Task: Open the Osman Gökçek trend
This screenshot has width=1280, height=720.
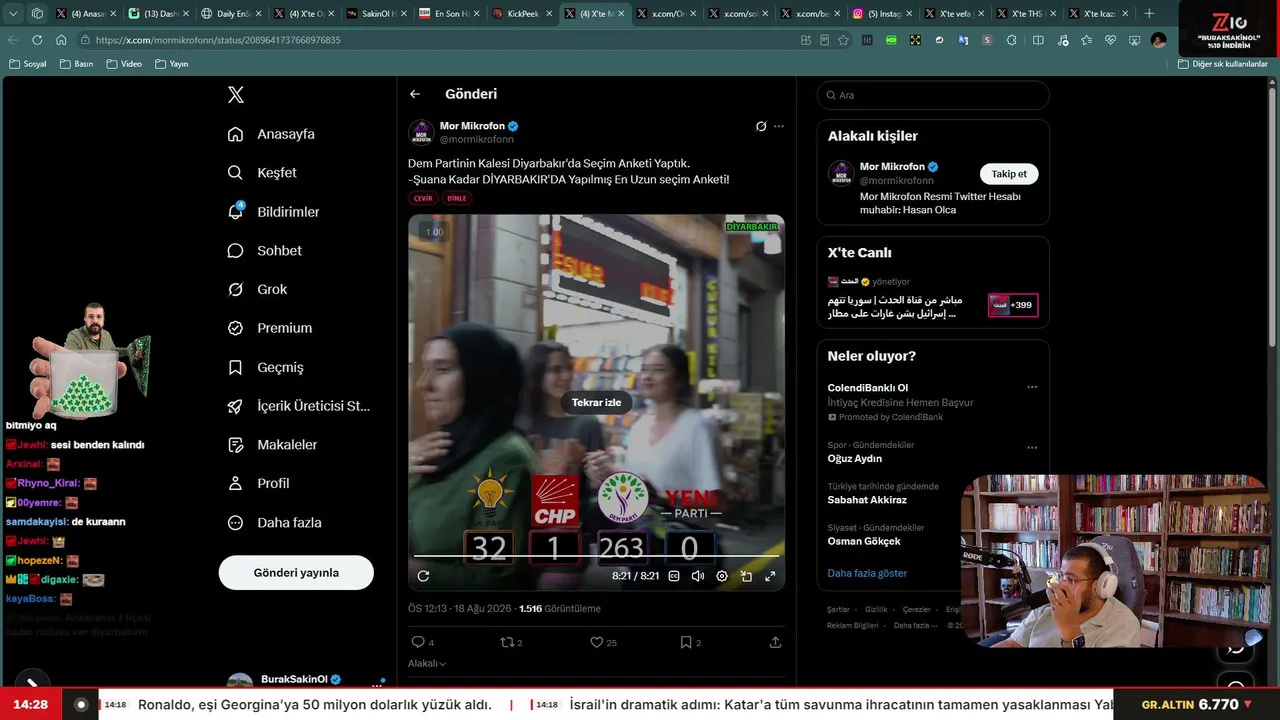Action: point(864,541)
